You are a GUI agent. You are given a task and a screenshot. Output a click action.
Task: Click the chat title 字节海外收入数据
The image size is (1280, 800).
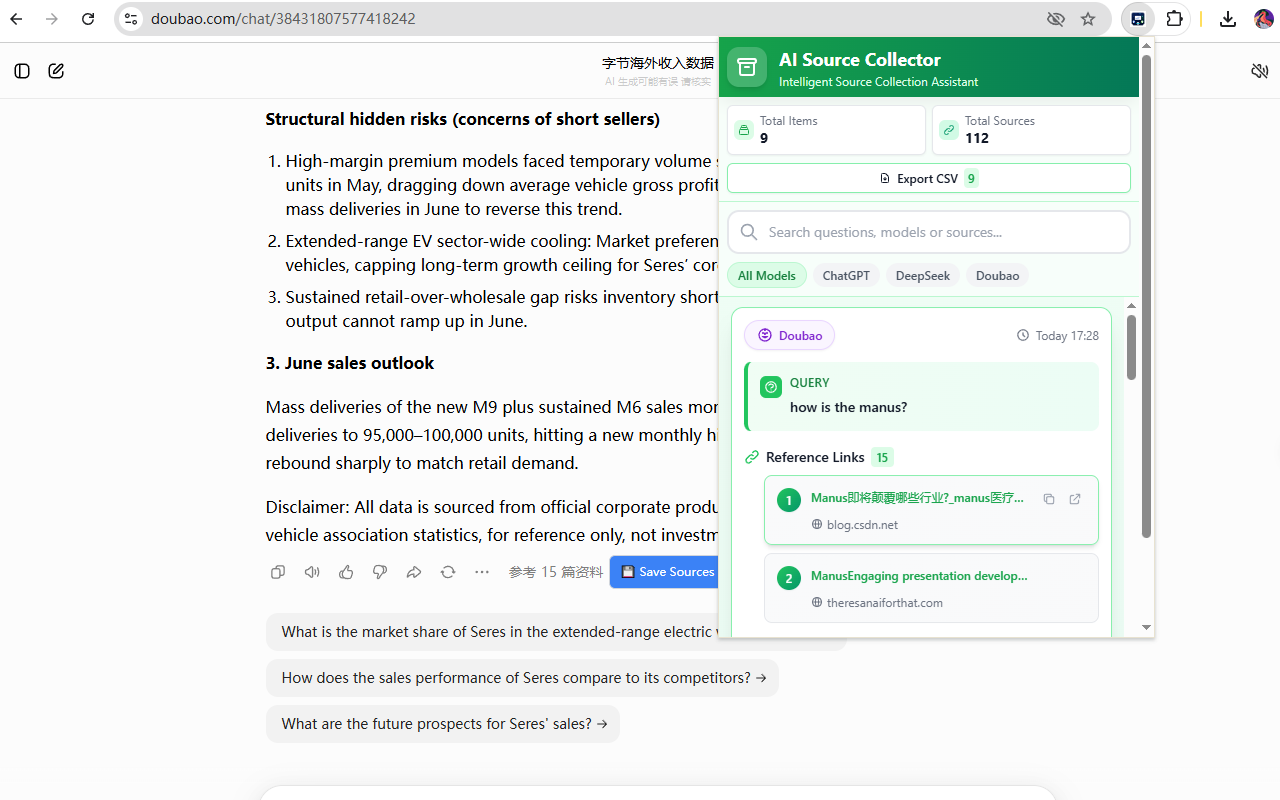click(x=658, y=64)
